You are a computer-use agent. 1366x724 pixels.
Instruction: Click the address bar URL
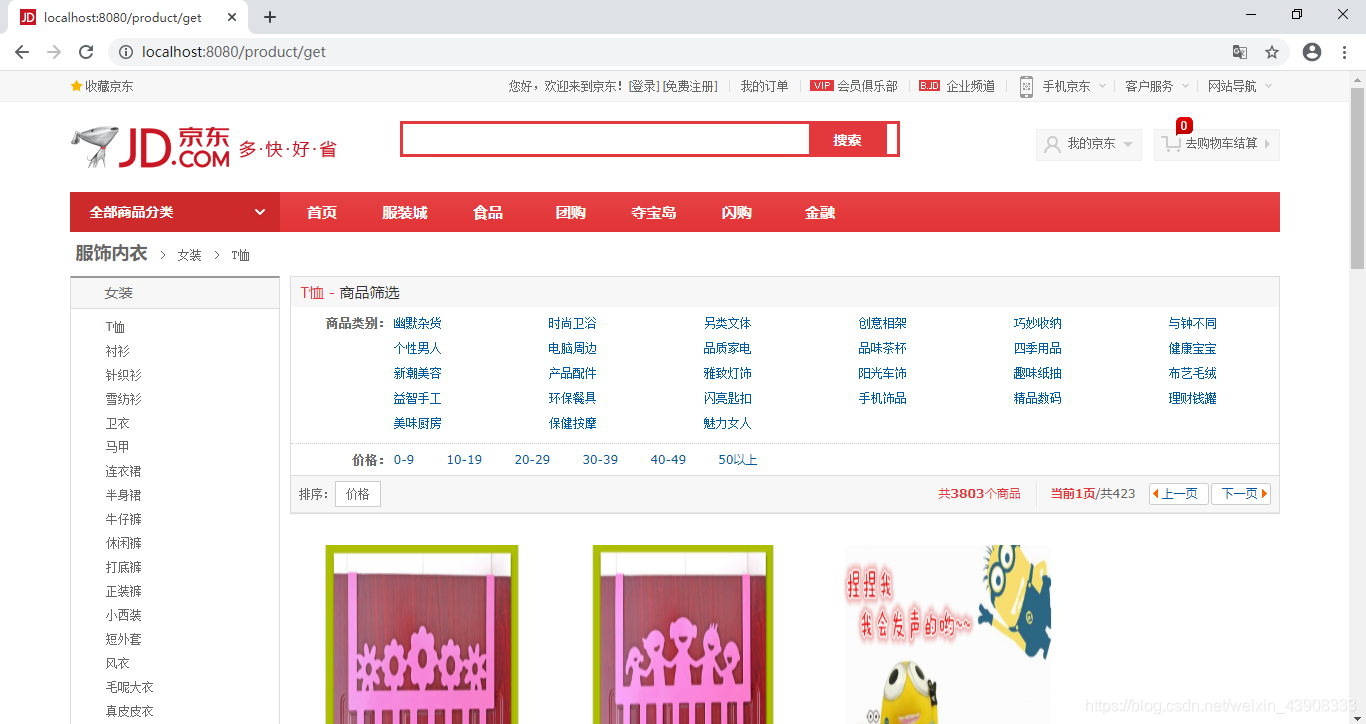[x=234, y=52]
